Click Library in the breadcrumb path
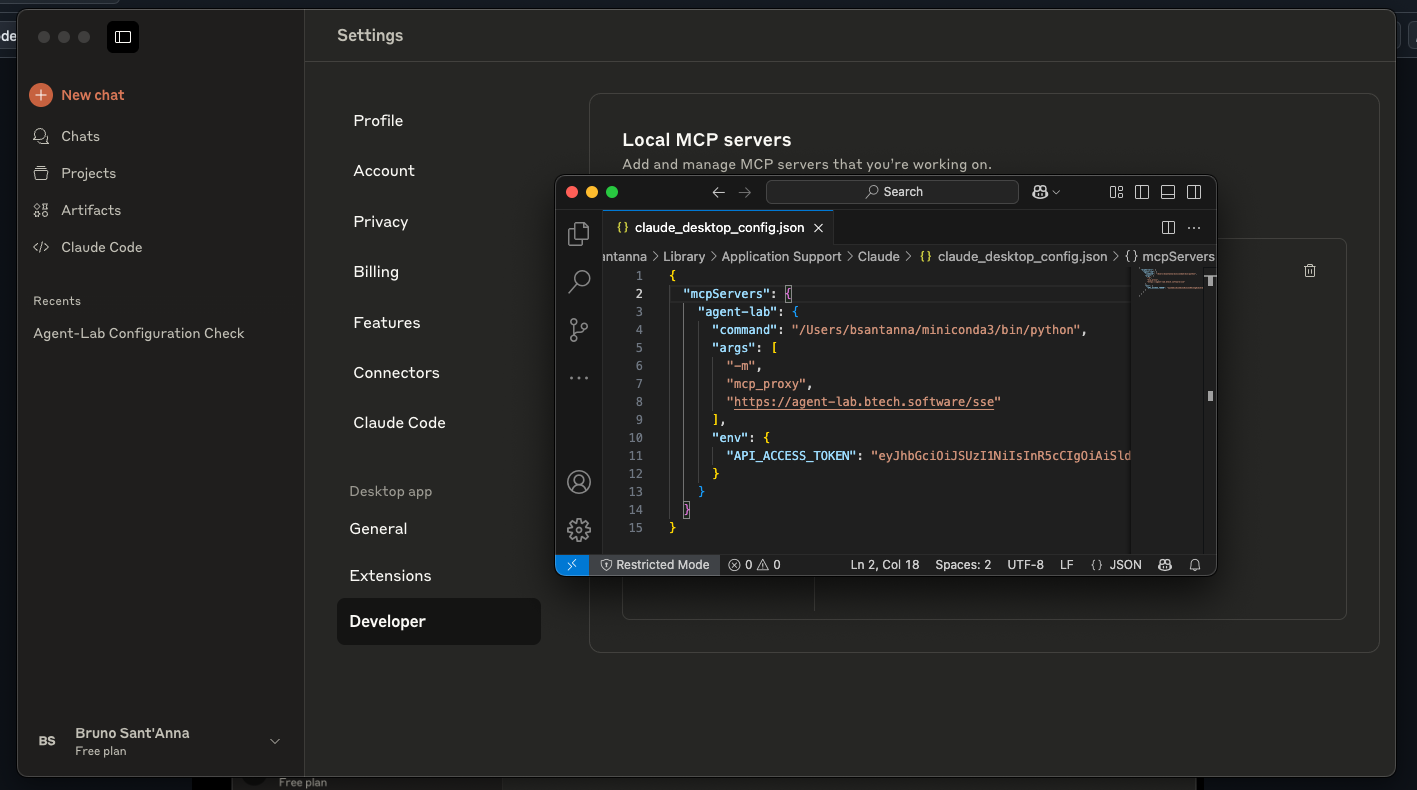1417x790 pixels. click(684, 257)
